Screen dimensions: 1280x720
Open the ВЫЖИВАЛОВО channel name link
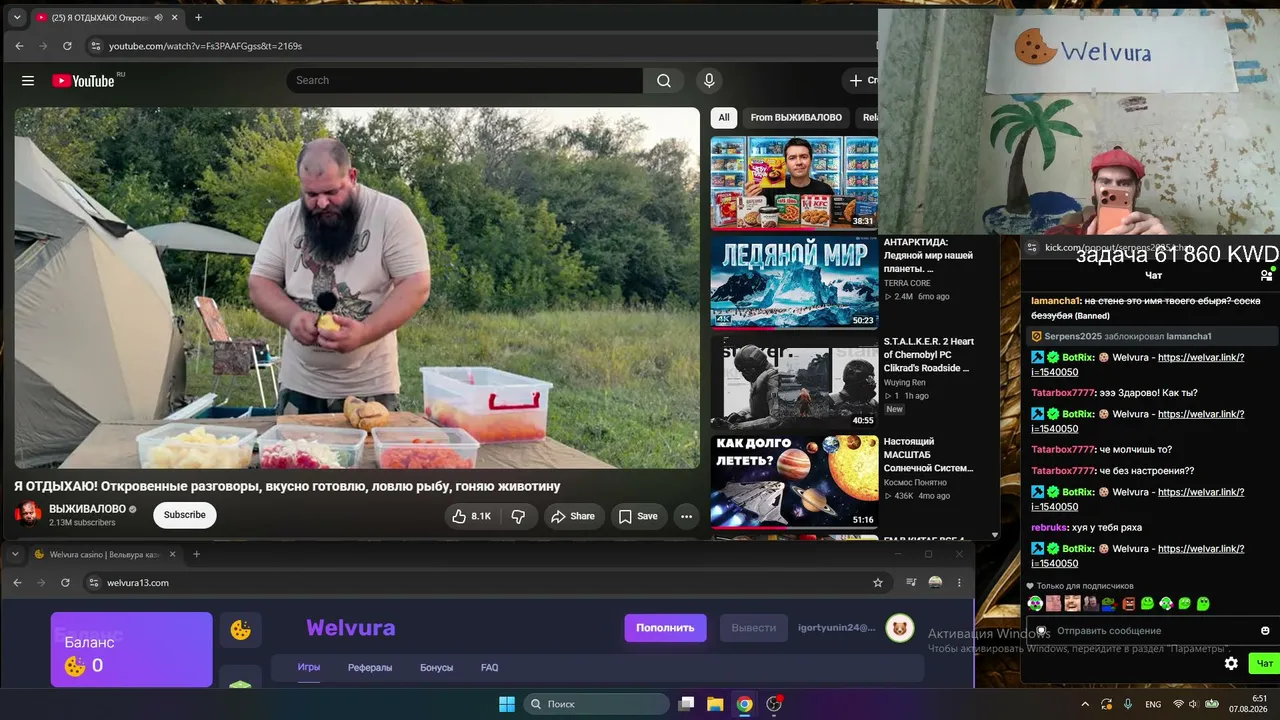[87, 509]
